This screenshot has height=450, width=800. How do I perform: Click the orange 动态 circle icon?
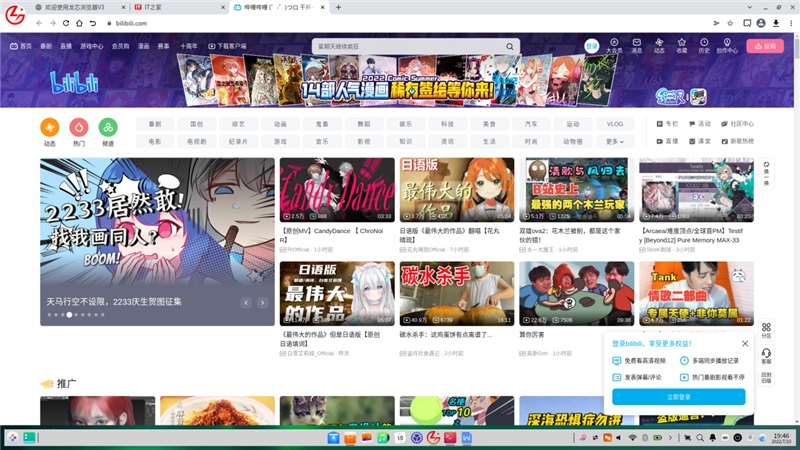coord(49,127)
